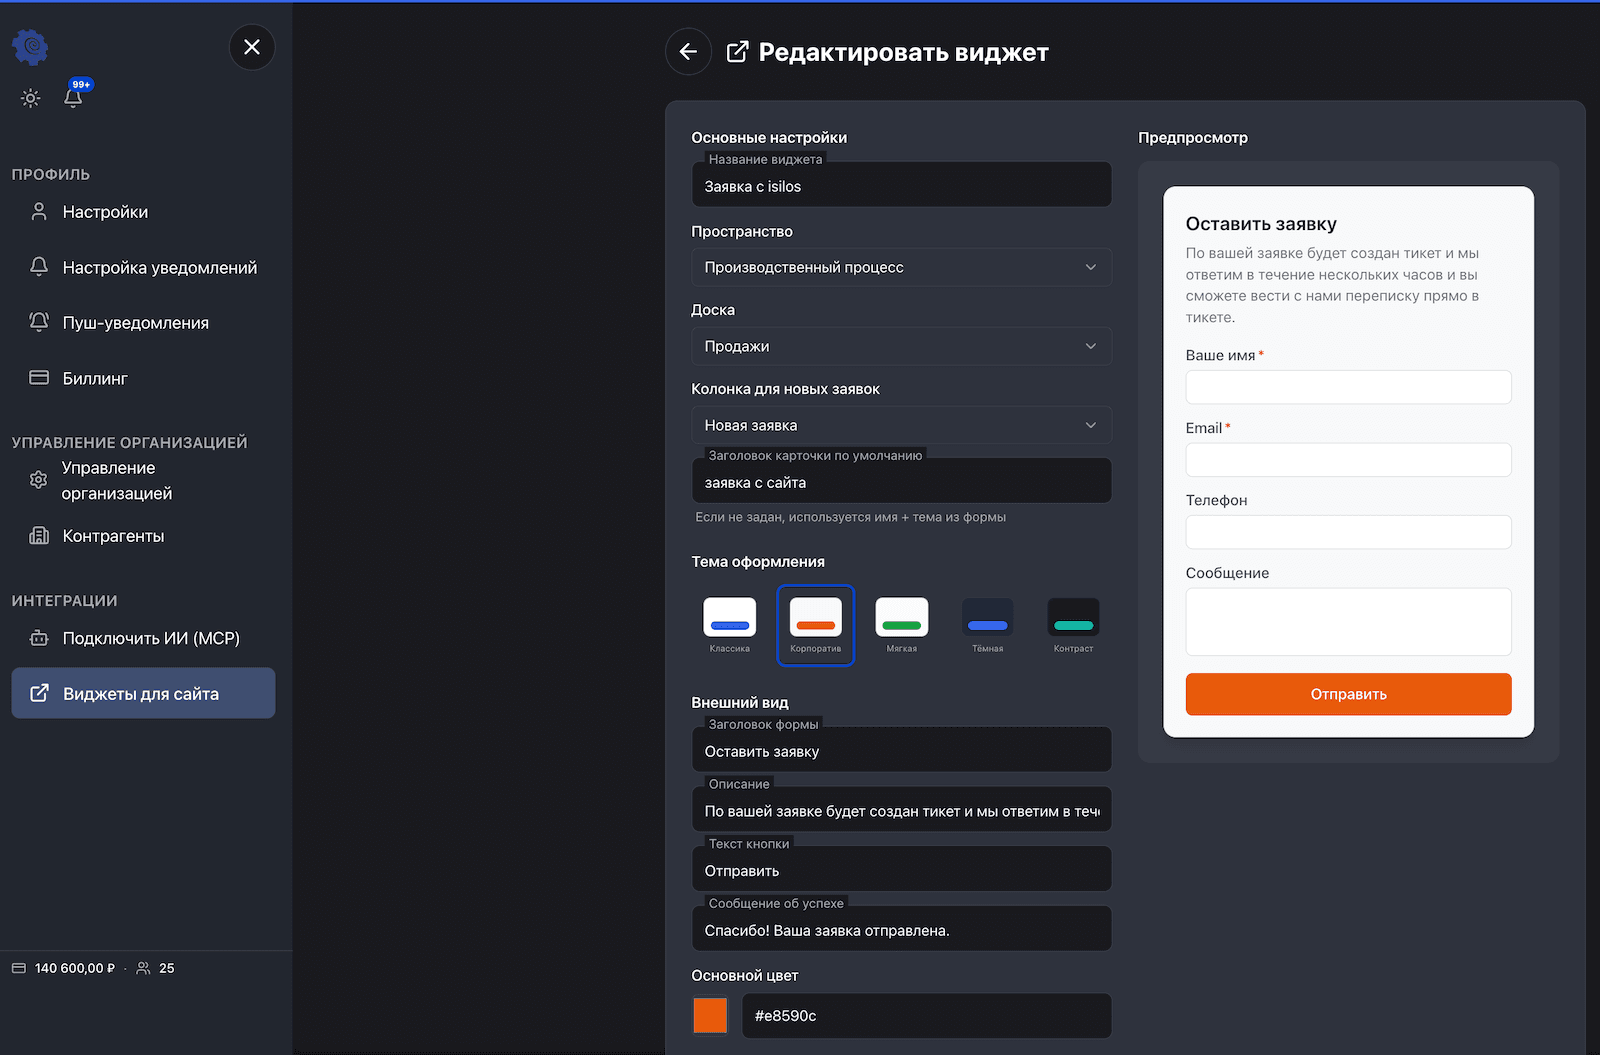1600x1055 pixels.
Task: Select the Классика theme
Action: [x=729, y=625]
